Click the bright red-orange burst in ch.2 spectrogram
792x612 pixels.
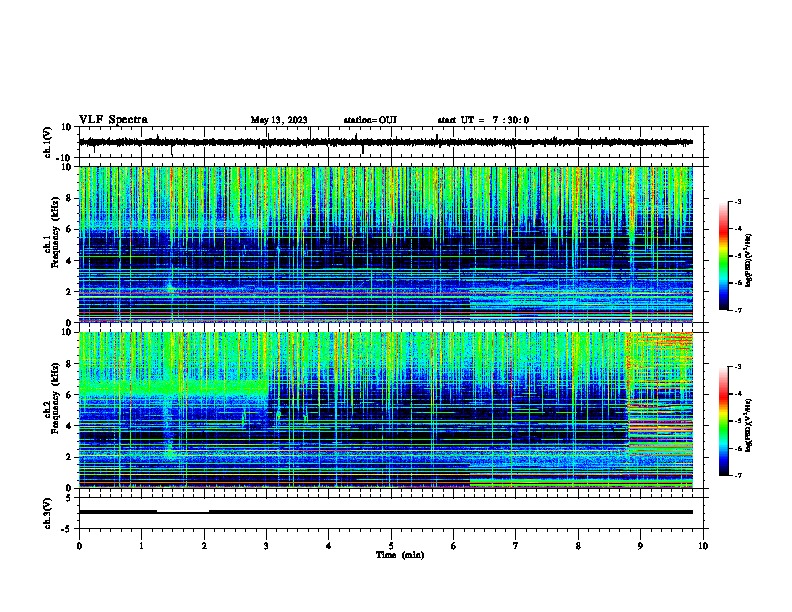coord(660,394)
